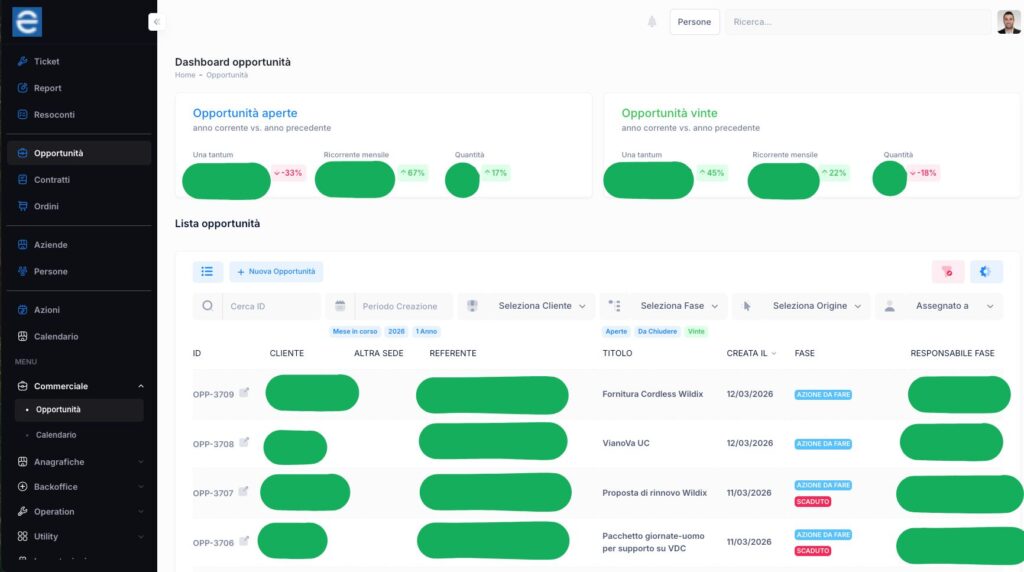Image resolution: width=1024 pixels, height=572 pixels.
Task: Open the user profile avatar
Action: (1008, 22)
